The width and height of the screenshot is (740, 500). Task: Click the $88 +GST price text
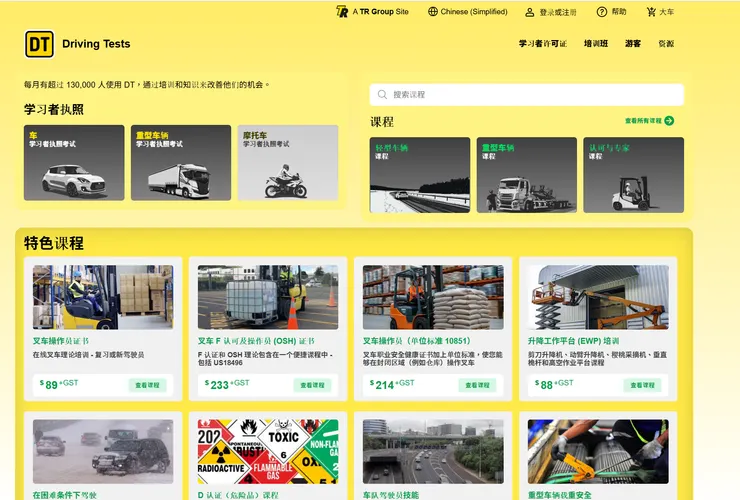coord(554,384)
